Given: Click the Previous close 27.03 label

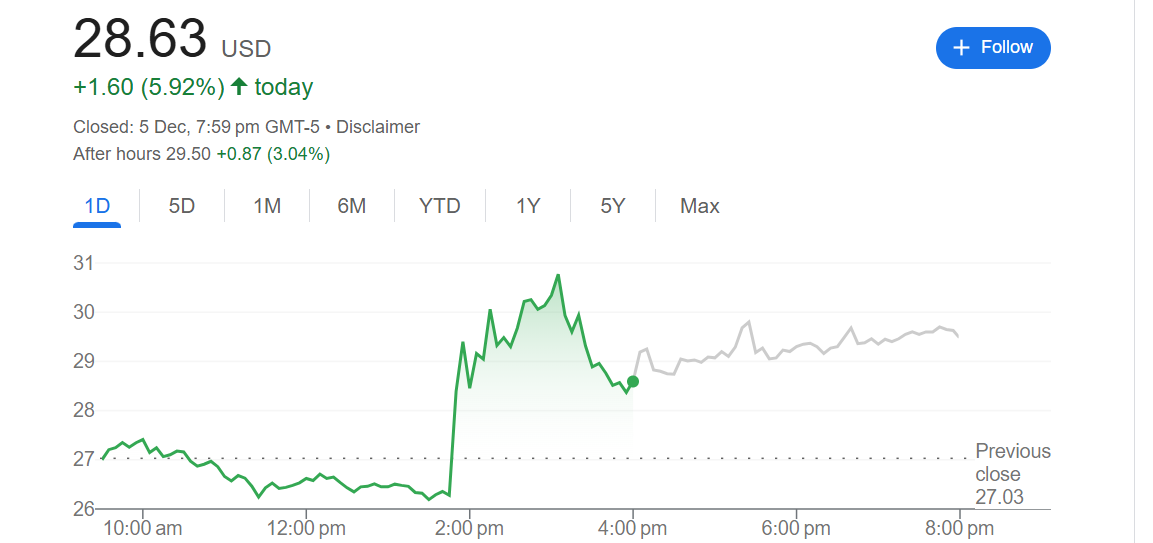Looking at the screenshot, I should 1012,473.
